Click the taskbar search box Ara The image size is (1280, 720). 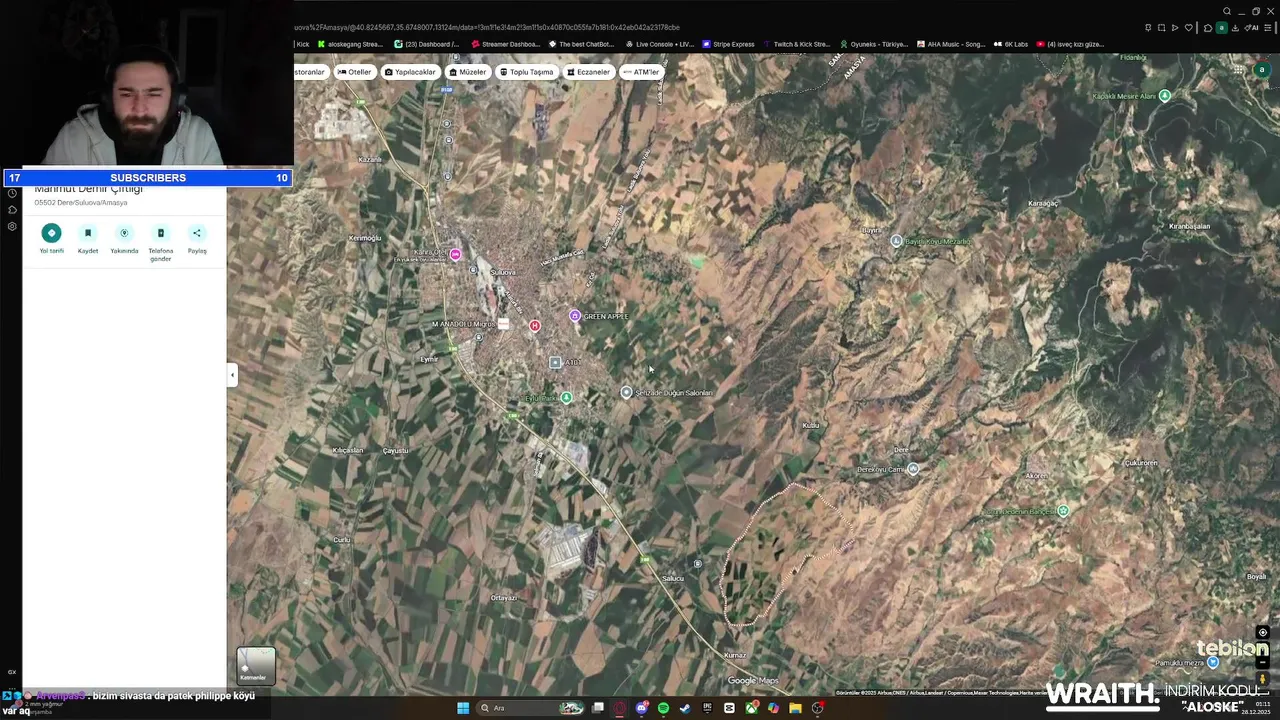coord(531,708)
